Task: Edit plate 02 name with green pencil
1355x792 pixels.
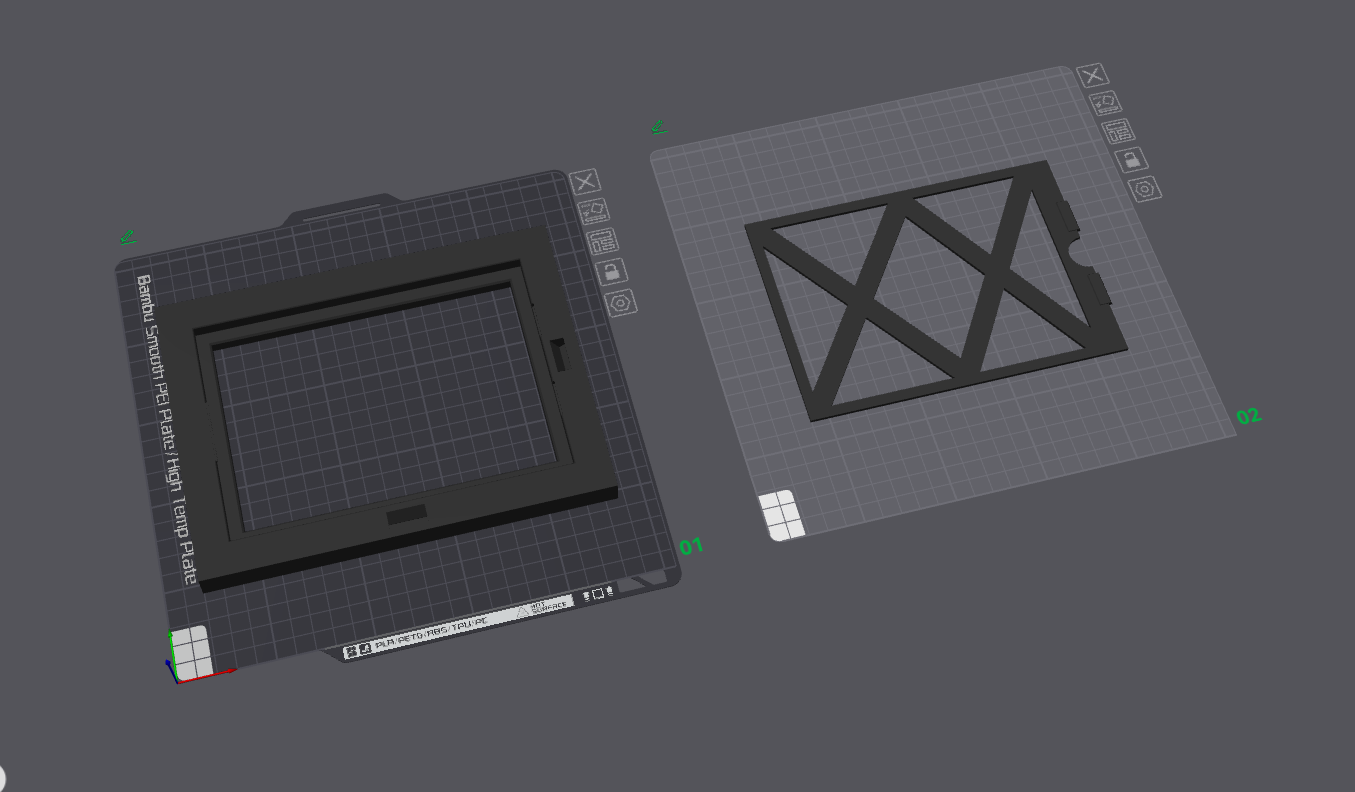Action: click(x=659, y=127)
